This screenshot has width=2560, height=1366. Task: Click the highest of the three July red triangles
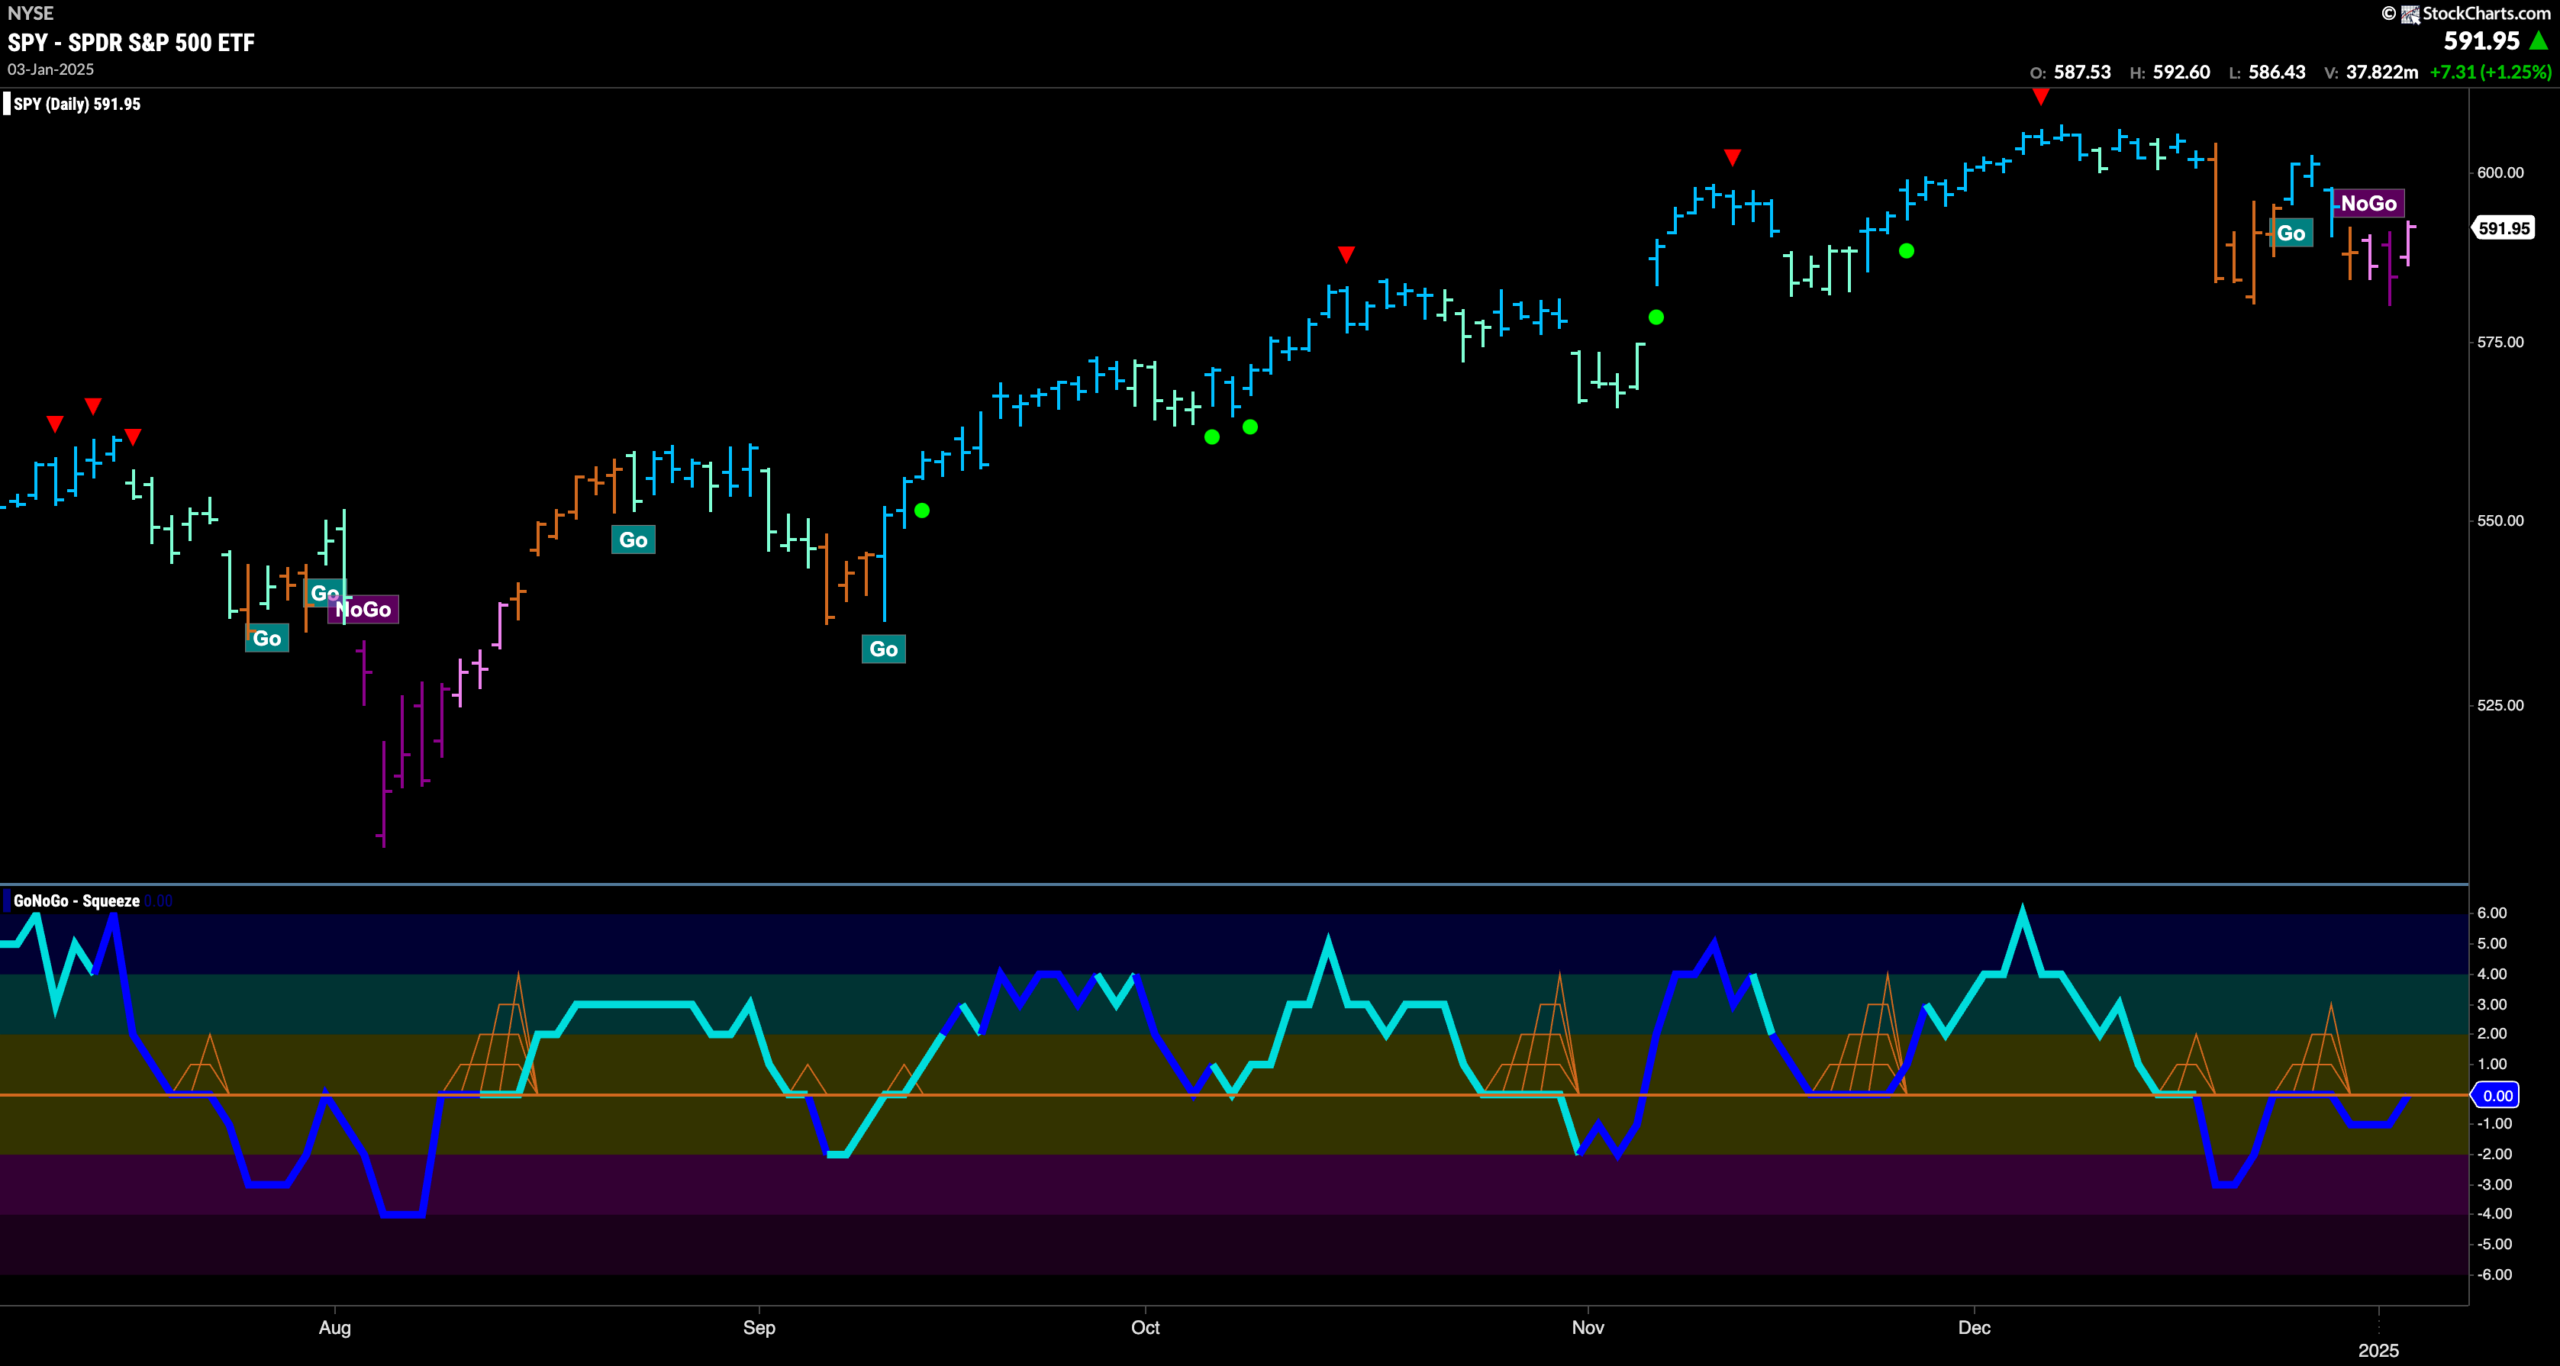(93, 406)
